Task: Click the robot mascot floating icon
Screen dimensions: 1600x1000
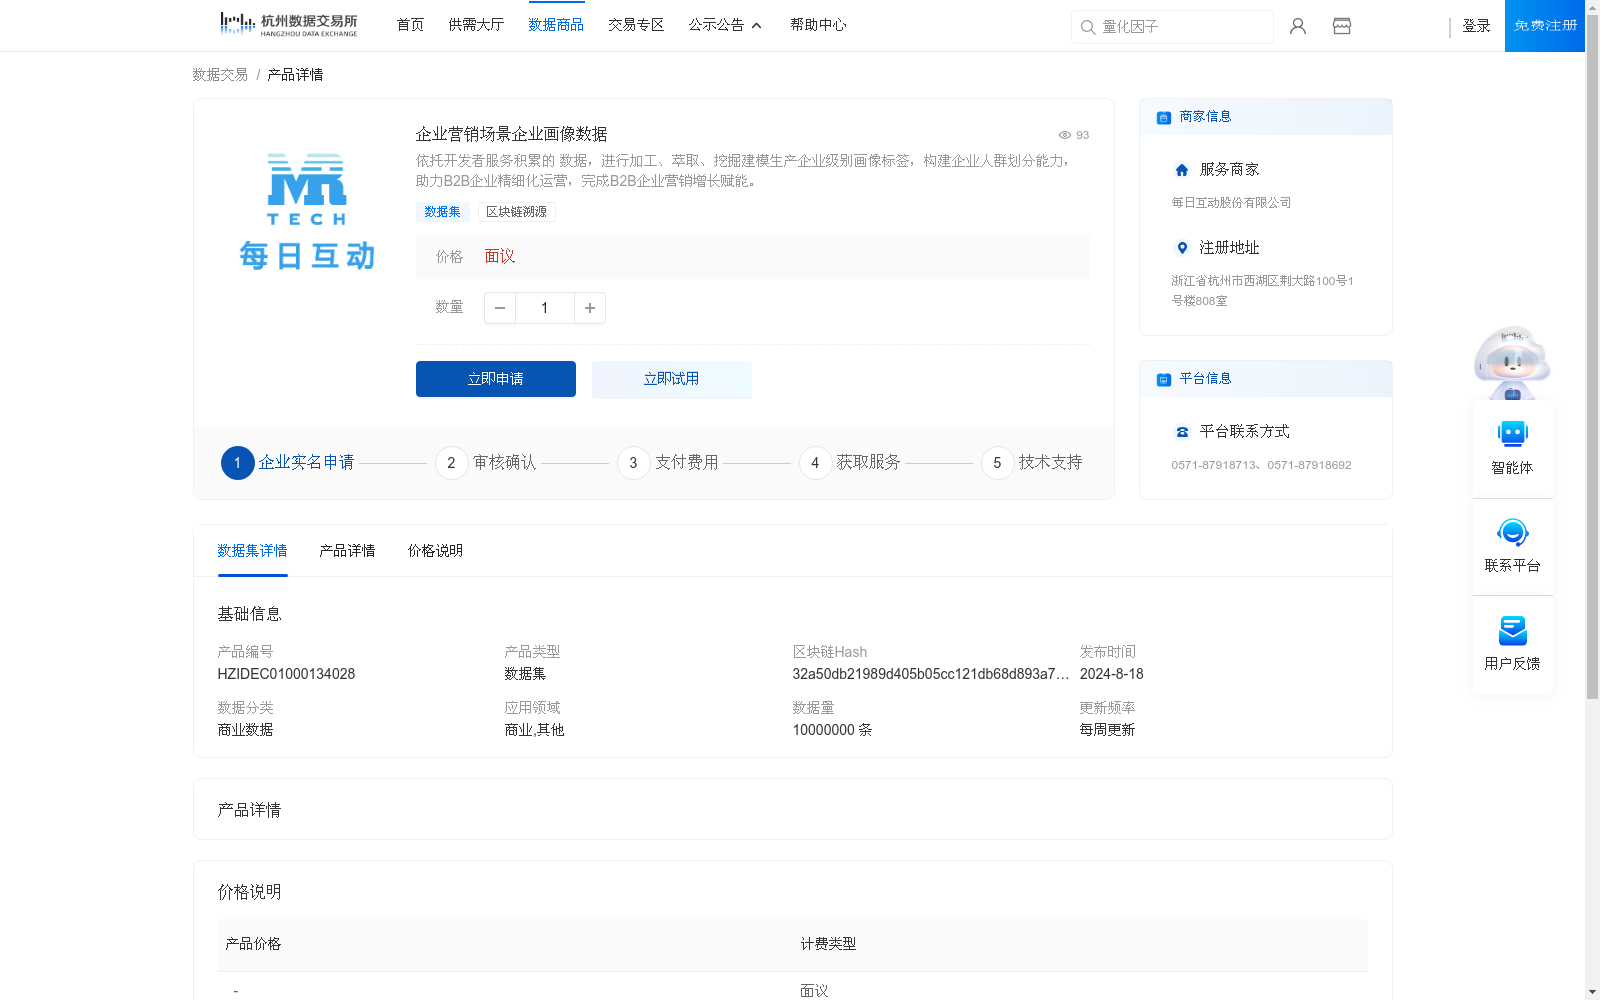Action: (1512, 362)
